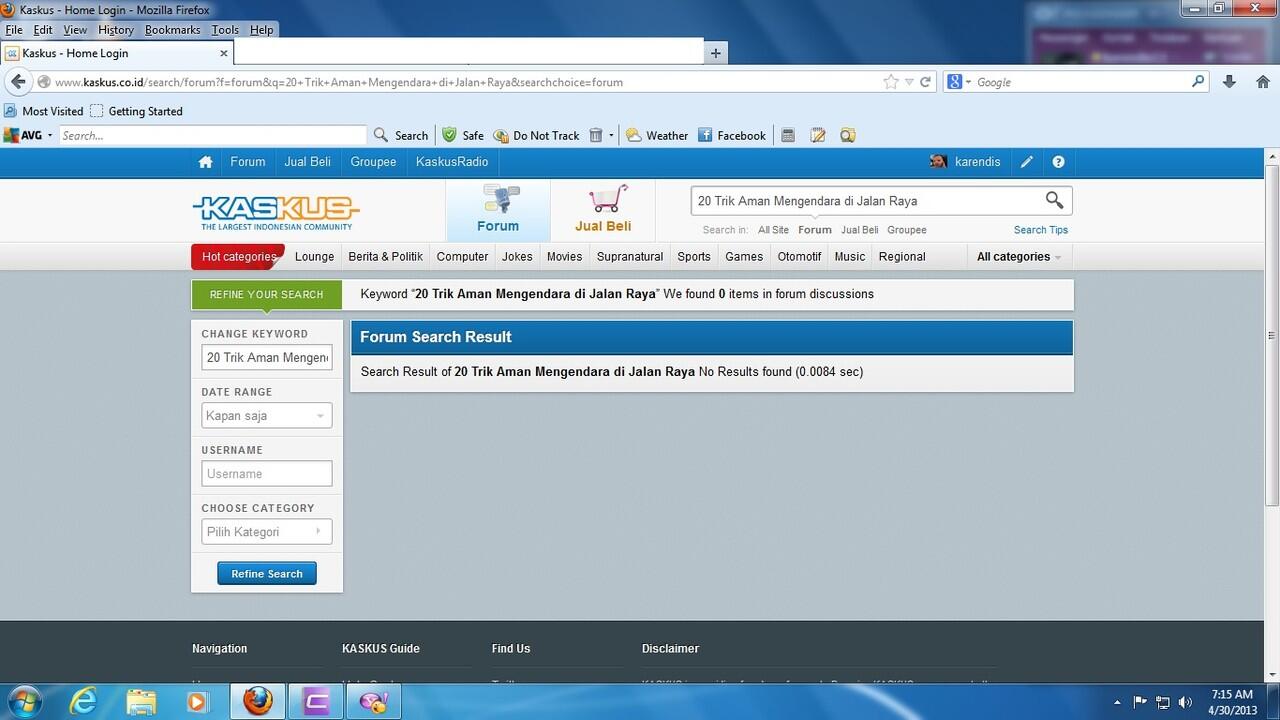This screenshot has width=1280, height=720.
Task: Click AVG toolbar Search button
Action: pyautogui.click(x=401, y=135)
